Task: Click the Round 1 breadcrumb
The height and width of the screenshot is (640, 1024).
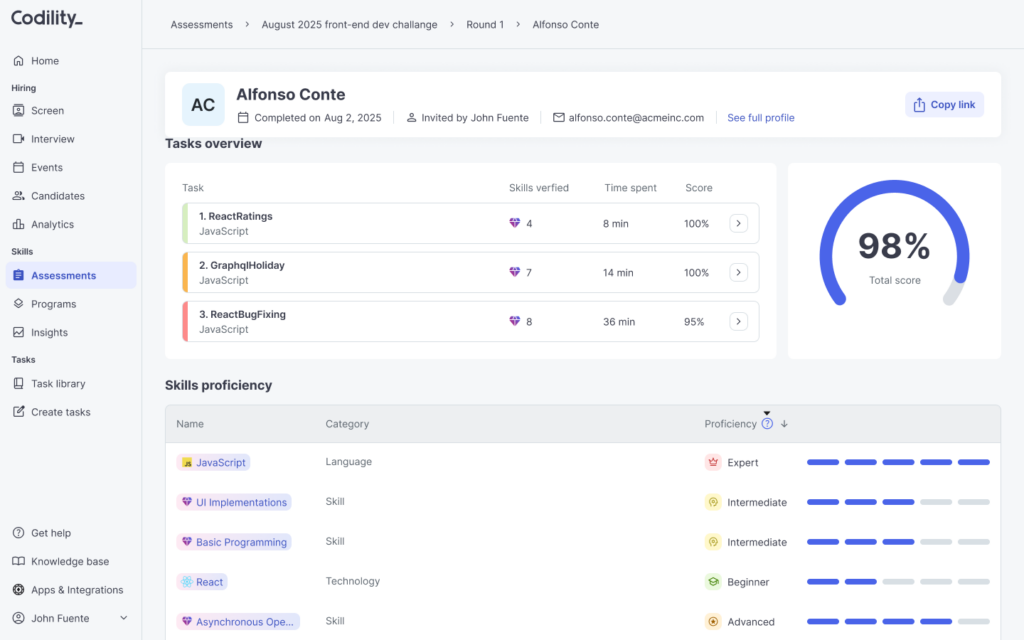Action: tap(485, 24)
